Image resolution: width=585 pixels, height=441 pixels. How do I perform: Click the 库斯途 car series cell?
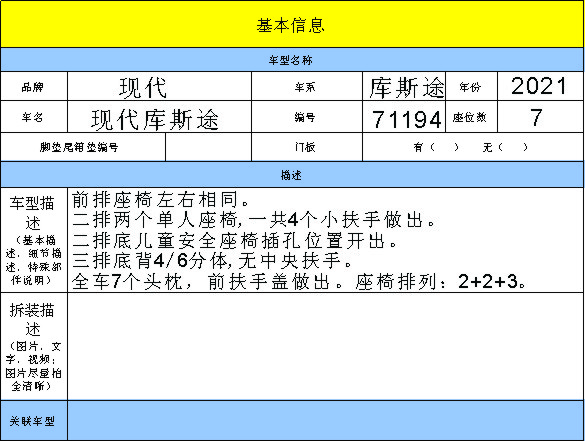tap(404, 86)
